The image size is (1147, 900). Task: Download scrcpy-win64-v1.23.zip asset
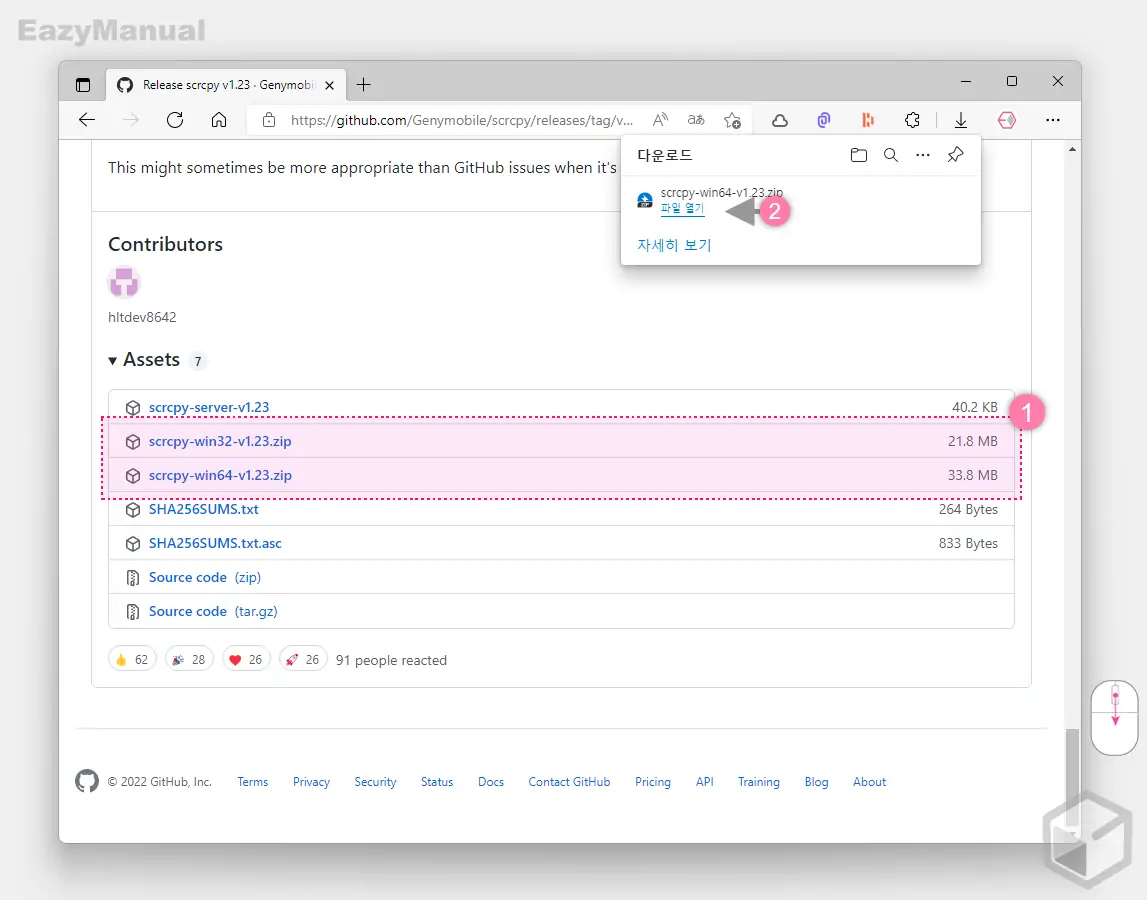(220, 476)
